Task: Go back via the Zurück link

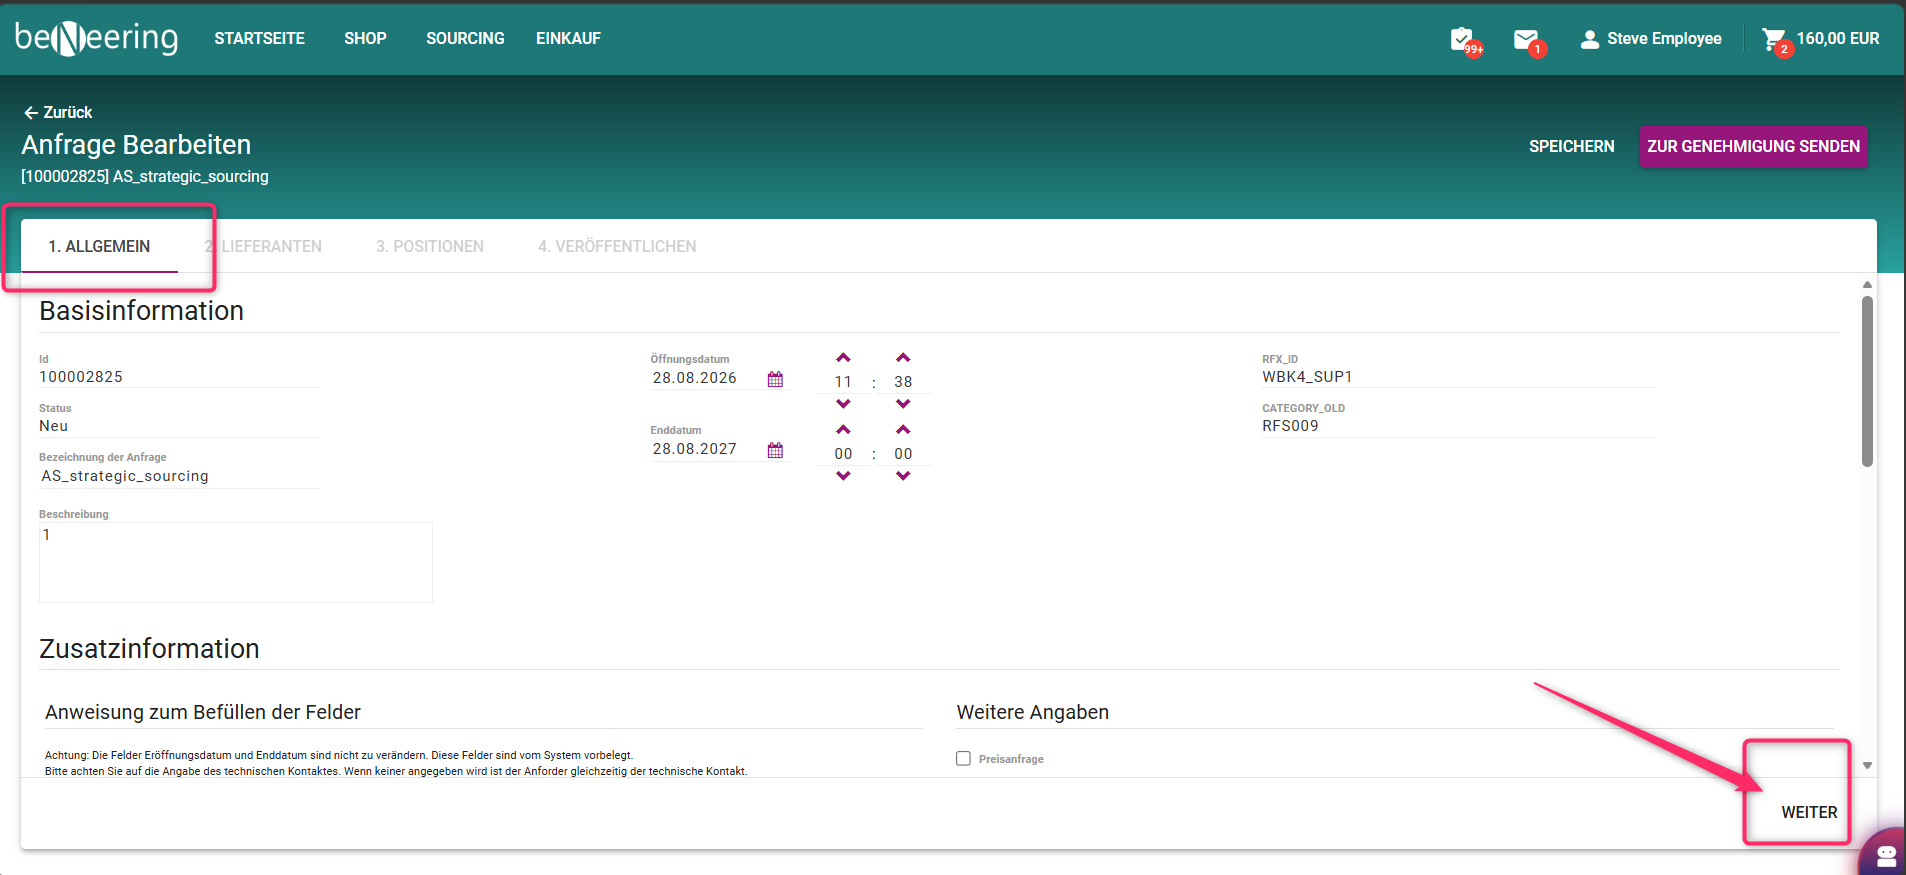Action: click(x=58, y=112)
